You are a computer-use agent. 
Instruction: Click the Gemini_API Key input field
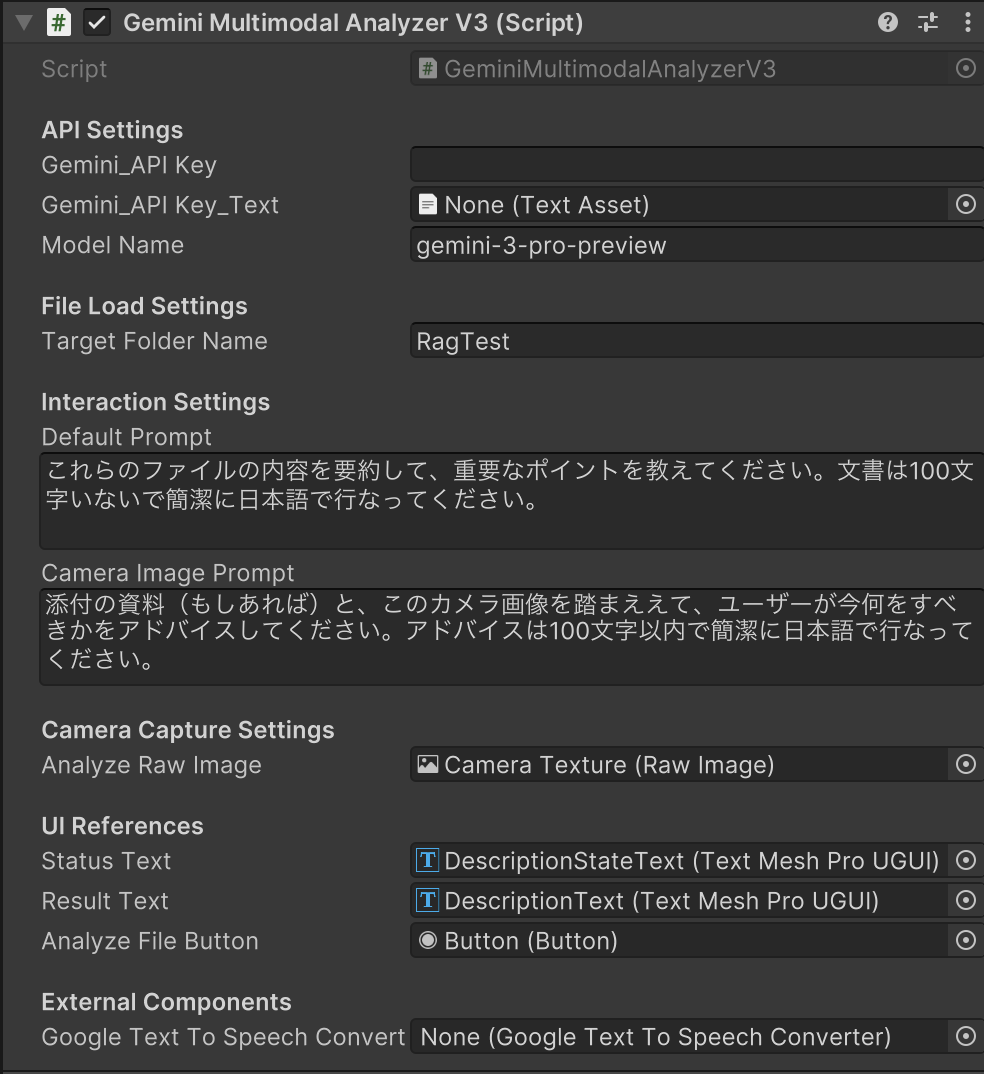coord(696,165)
